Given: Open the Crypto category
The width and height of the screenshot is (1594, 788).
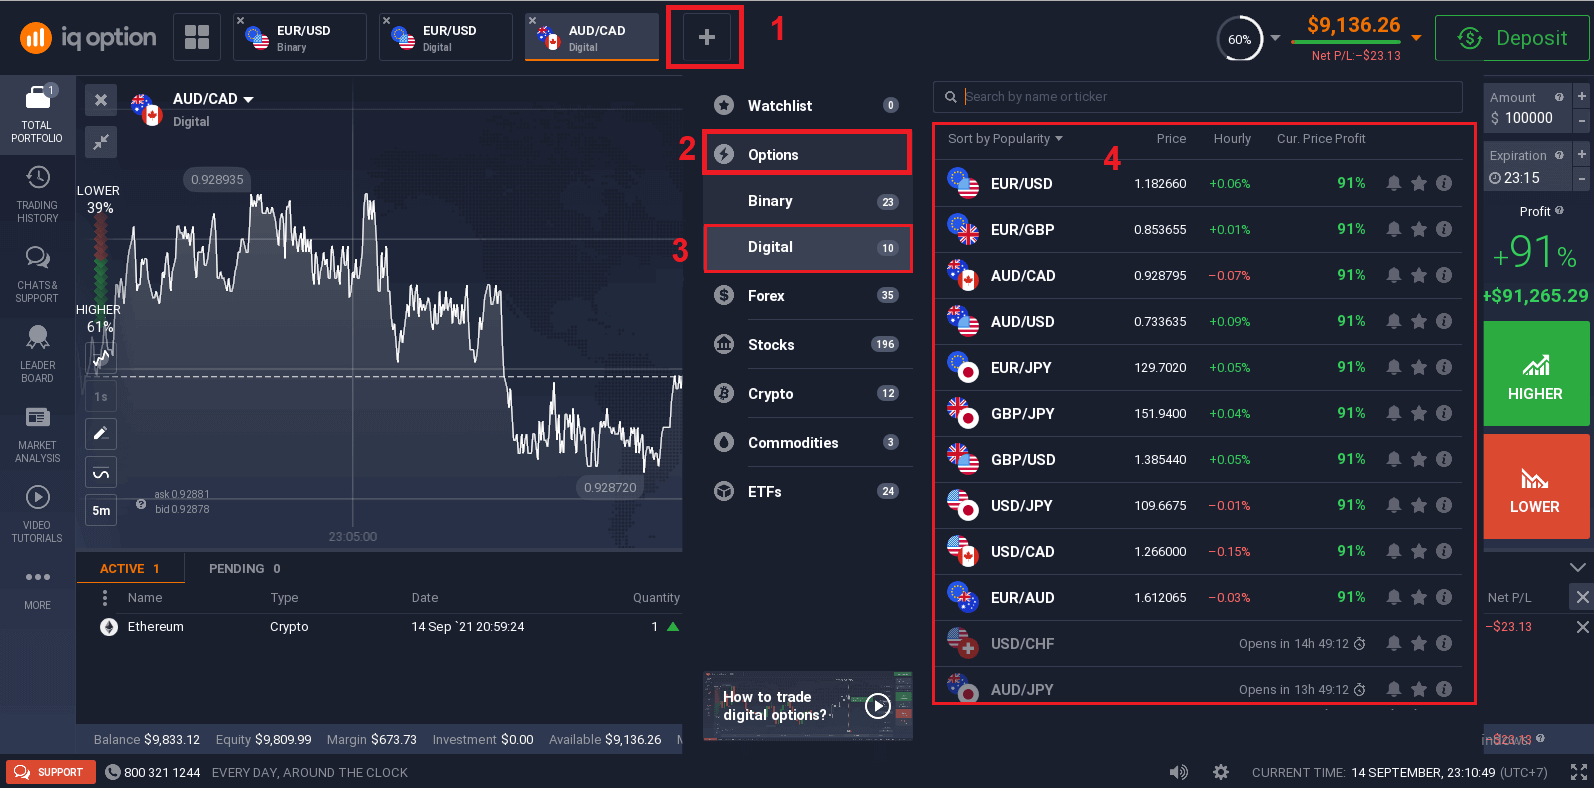Looking at the screenshot, I should tap(807, 393).
